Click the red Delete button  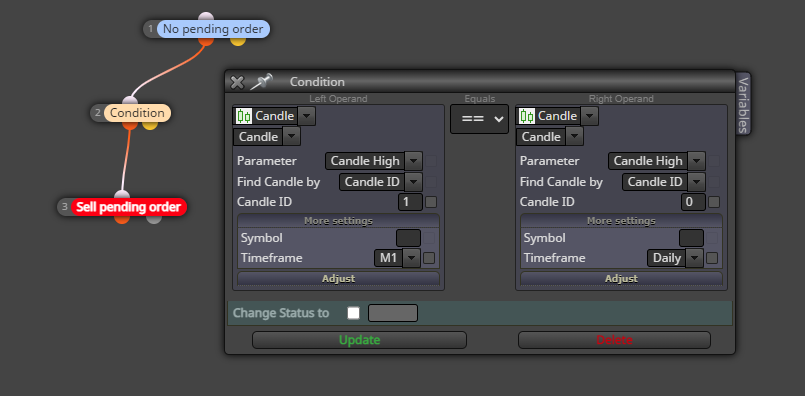click(x=615, y=340)
